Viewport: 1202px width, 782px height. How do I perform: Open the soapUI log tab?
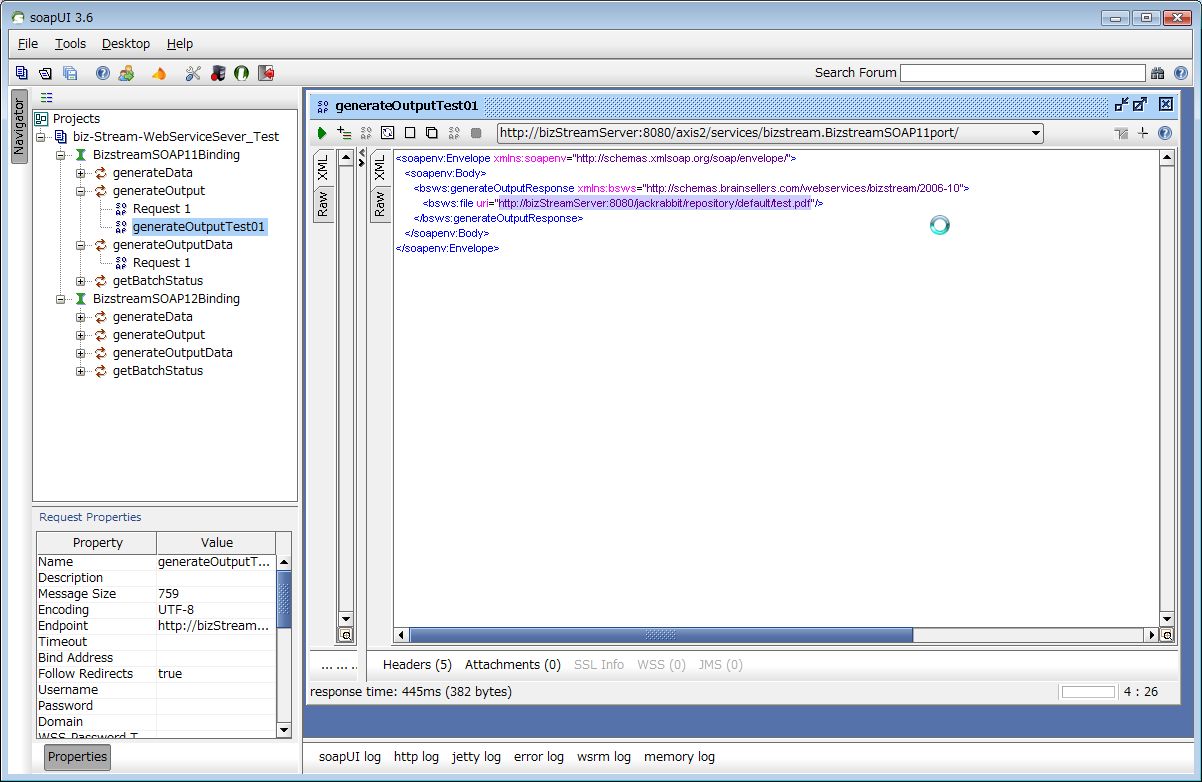[350, 757]
